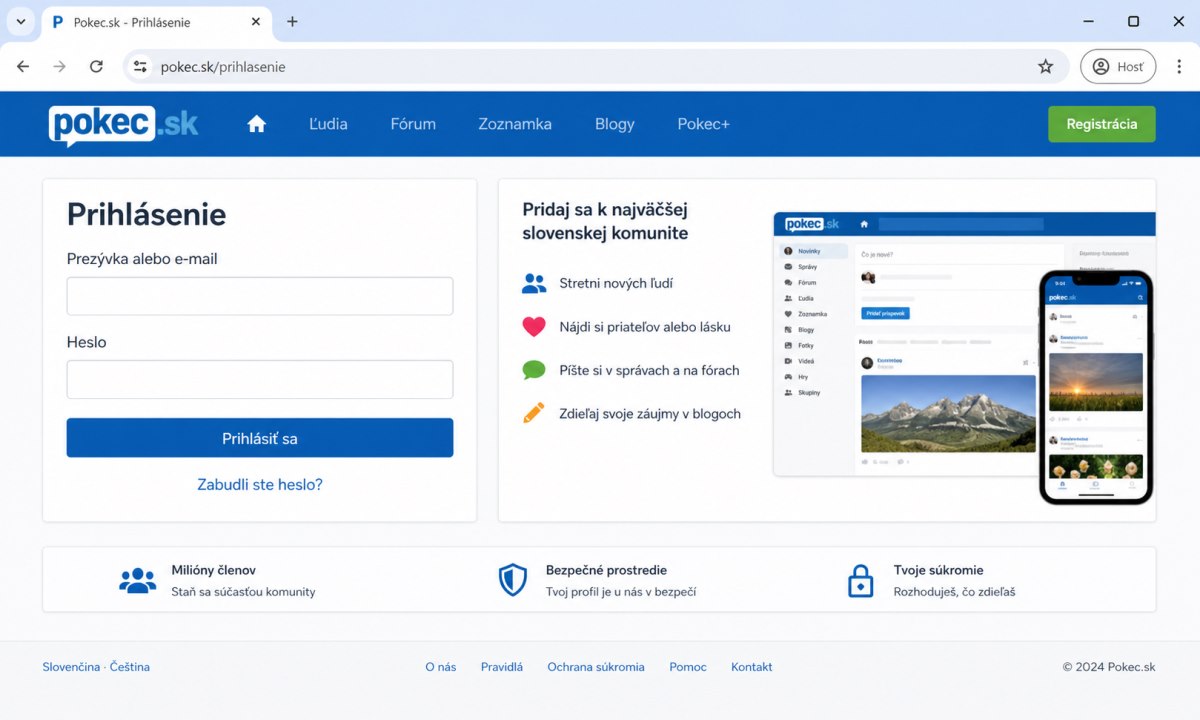Click the heart icon beside Nájdi si priateľov
Viewport: 1200px width, 720px height.
click(x=534, y=326)
